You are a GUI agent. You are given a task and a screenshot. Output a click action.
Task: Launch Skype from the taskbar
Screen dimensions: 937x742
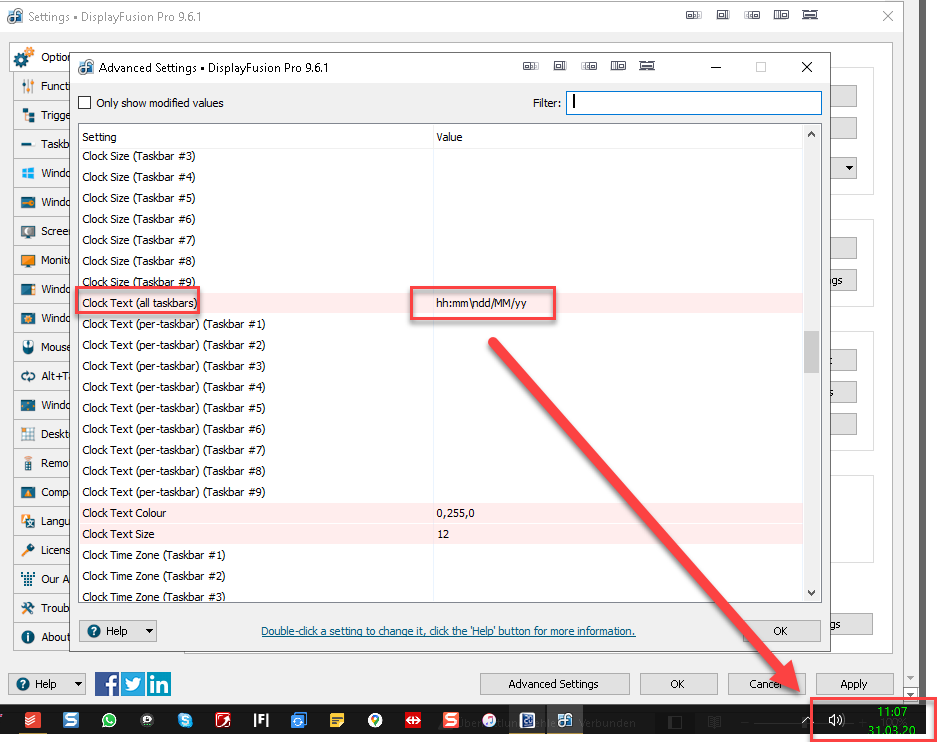click(x=185, y=720)
